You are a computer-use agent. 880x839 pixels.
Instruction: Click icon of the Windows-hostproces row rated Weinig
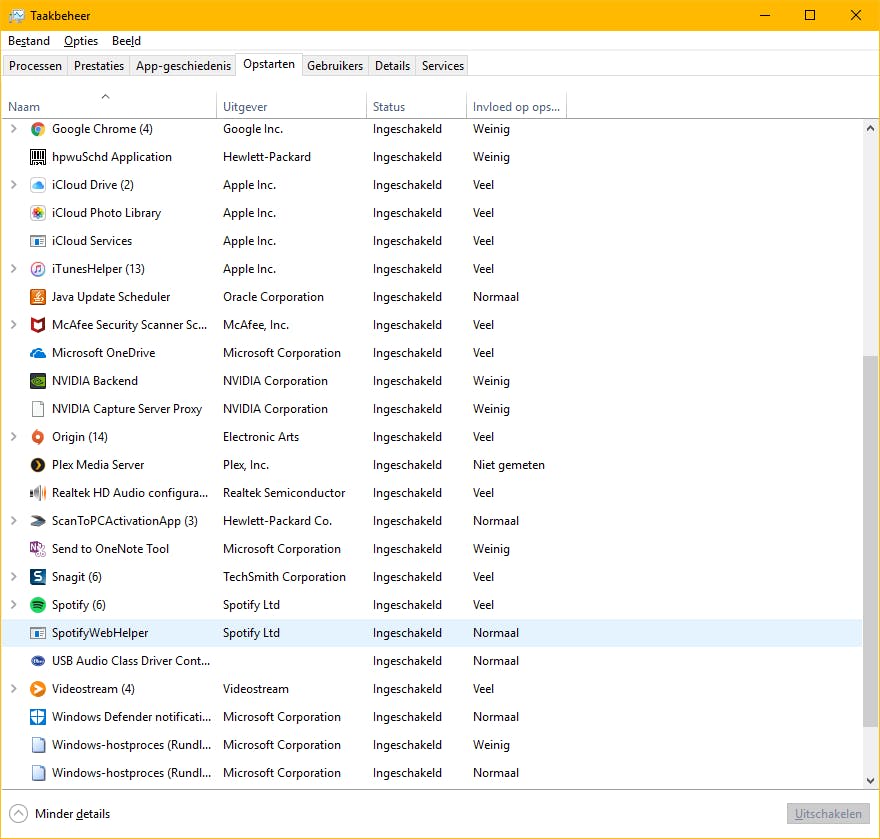pos(38,745)
